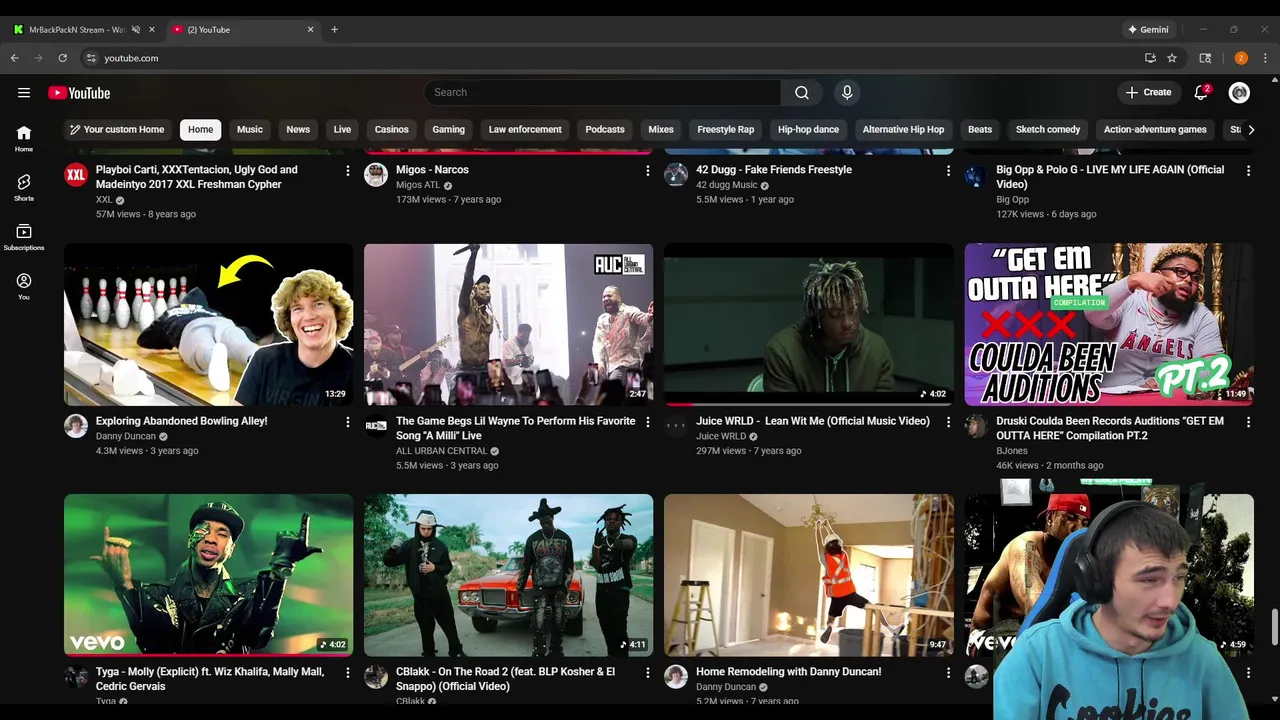
Task: Open the XXL channel avatar
Action: click(x=76, y=176)
